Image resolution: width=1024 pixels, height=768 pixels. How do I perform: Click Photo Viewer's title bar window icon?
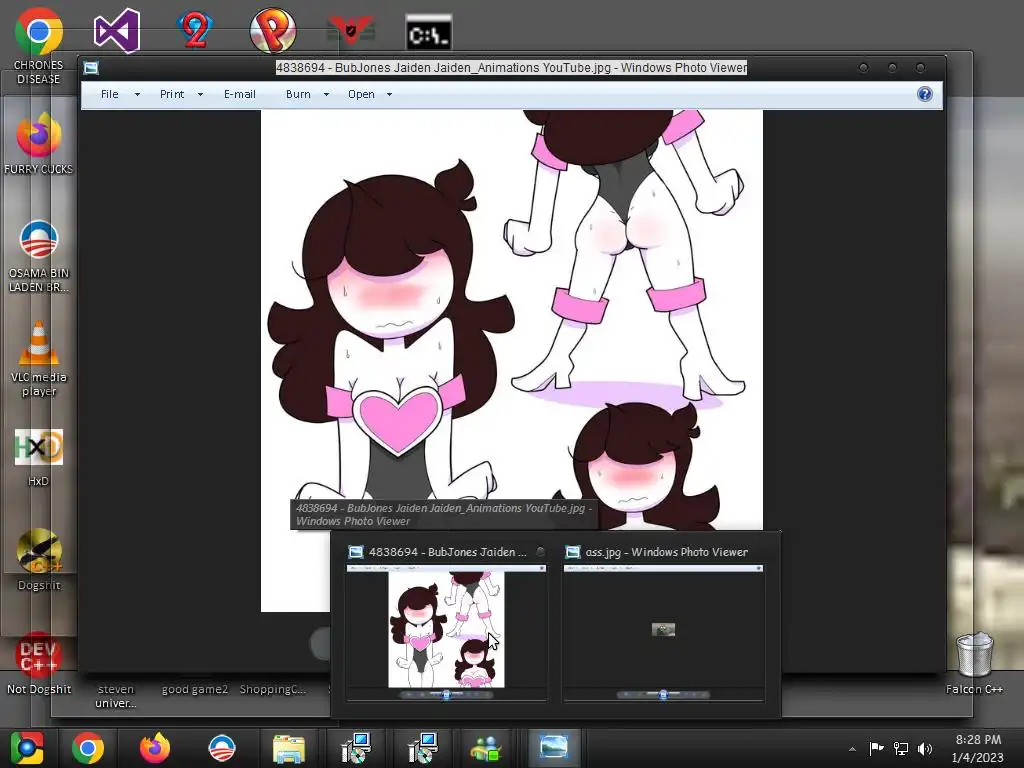(91, 67)
